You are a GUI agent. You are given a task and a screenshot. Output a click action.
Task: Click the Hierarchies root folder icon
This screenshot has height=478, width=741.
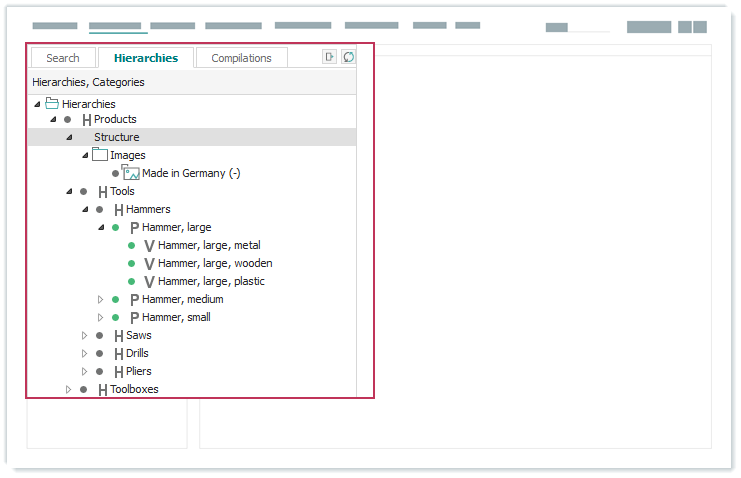point(52,103)
